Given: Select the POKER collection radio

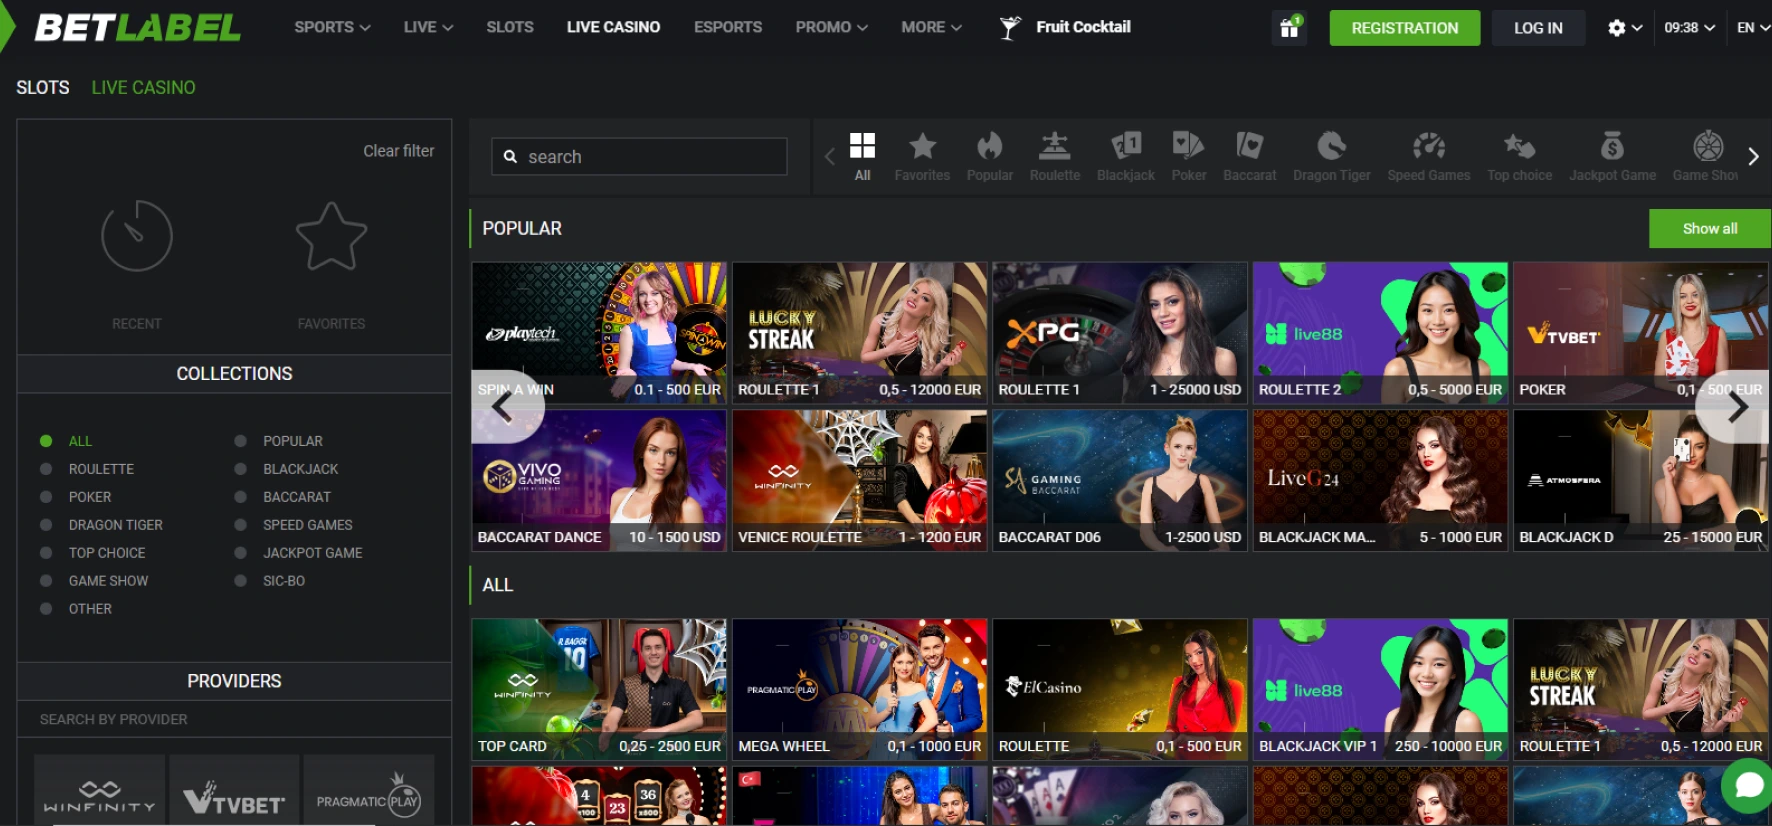Looking at the screenshot, I should (x=46, y=497).
